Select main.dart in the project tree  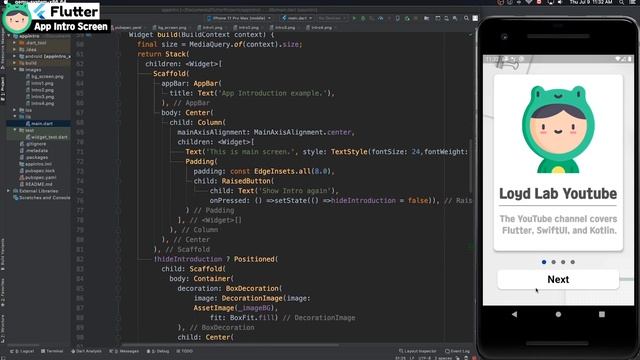point(39,124)
